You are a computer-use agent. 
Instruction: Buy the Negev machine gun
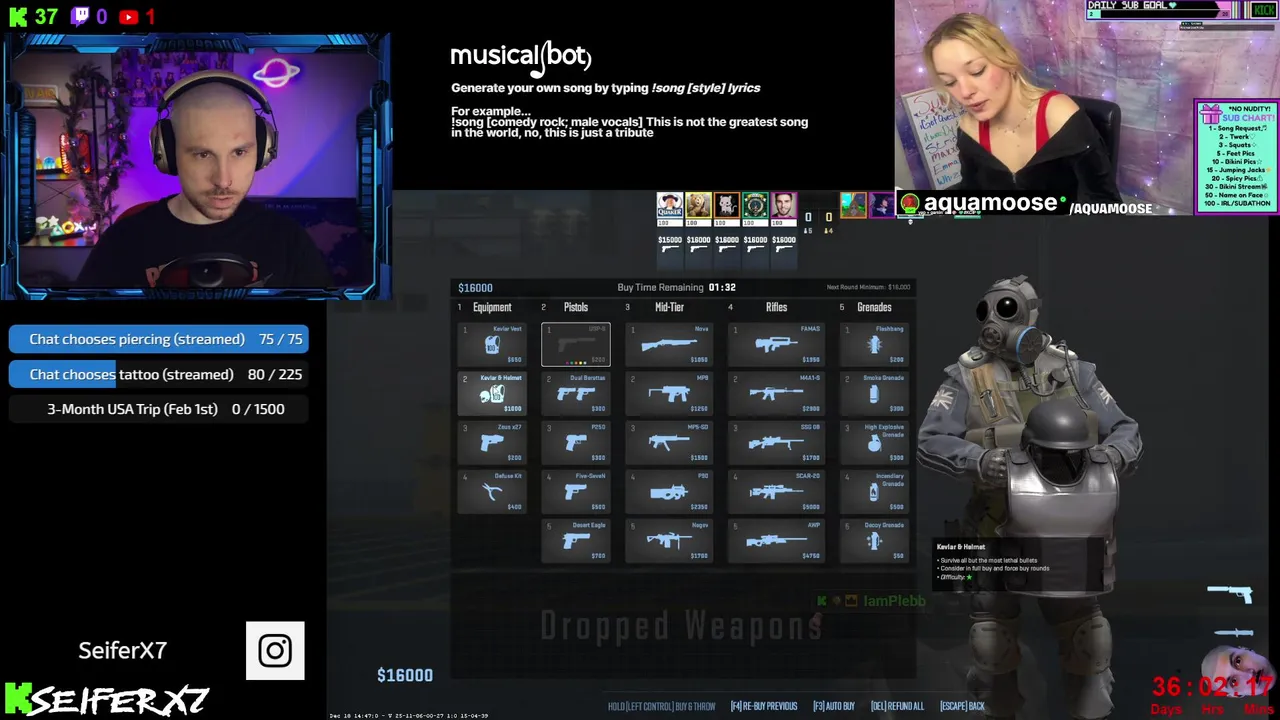[x=669, y=540]
